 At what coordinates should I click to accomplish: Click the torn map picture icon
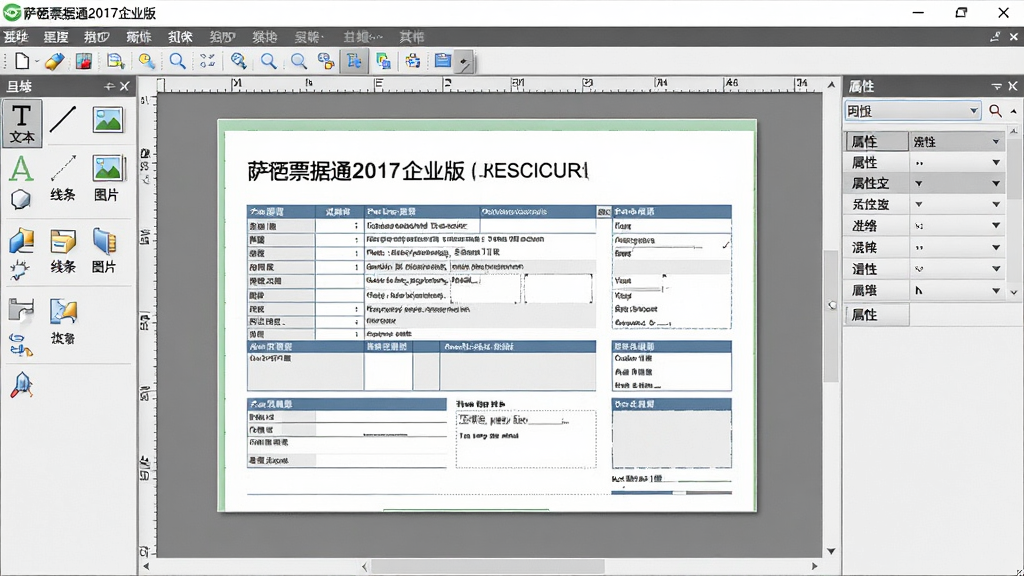click(x=63, y=312)
